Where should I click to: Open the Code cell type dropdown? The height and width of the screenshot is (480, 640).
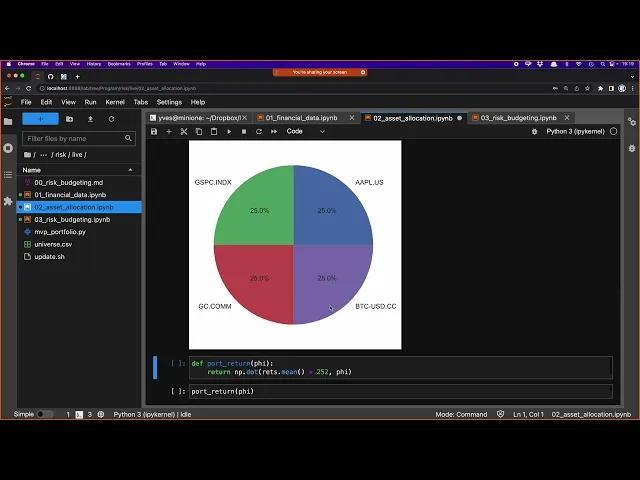(306, 131)
